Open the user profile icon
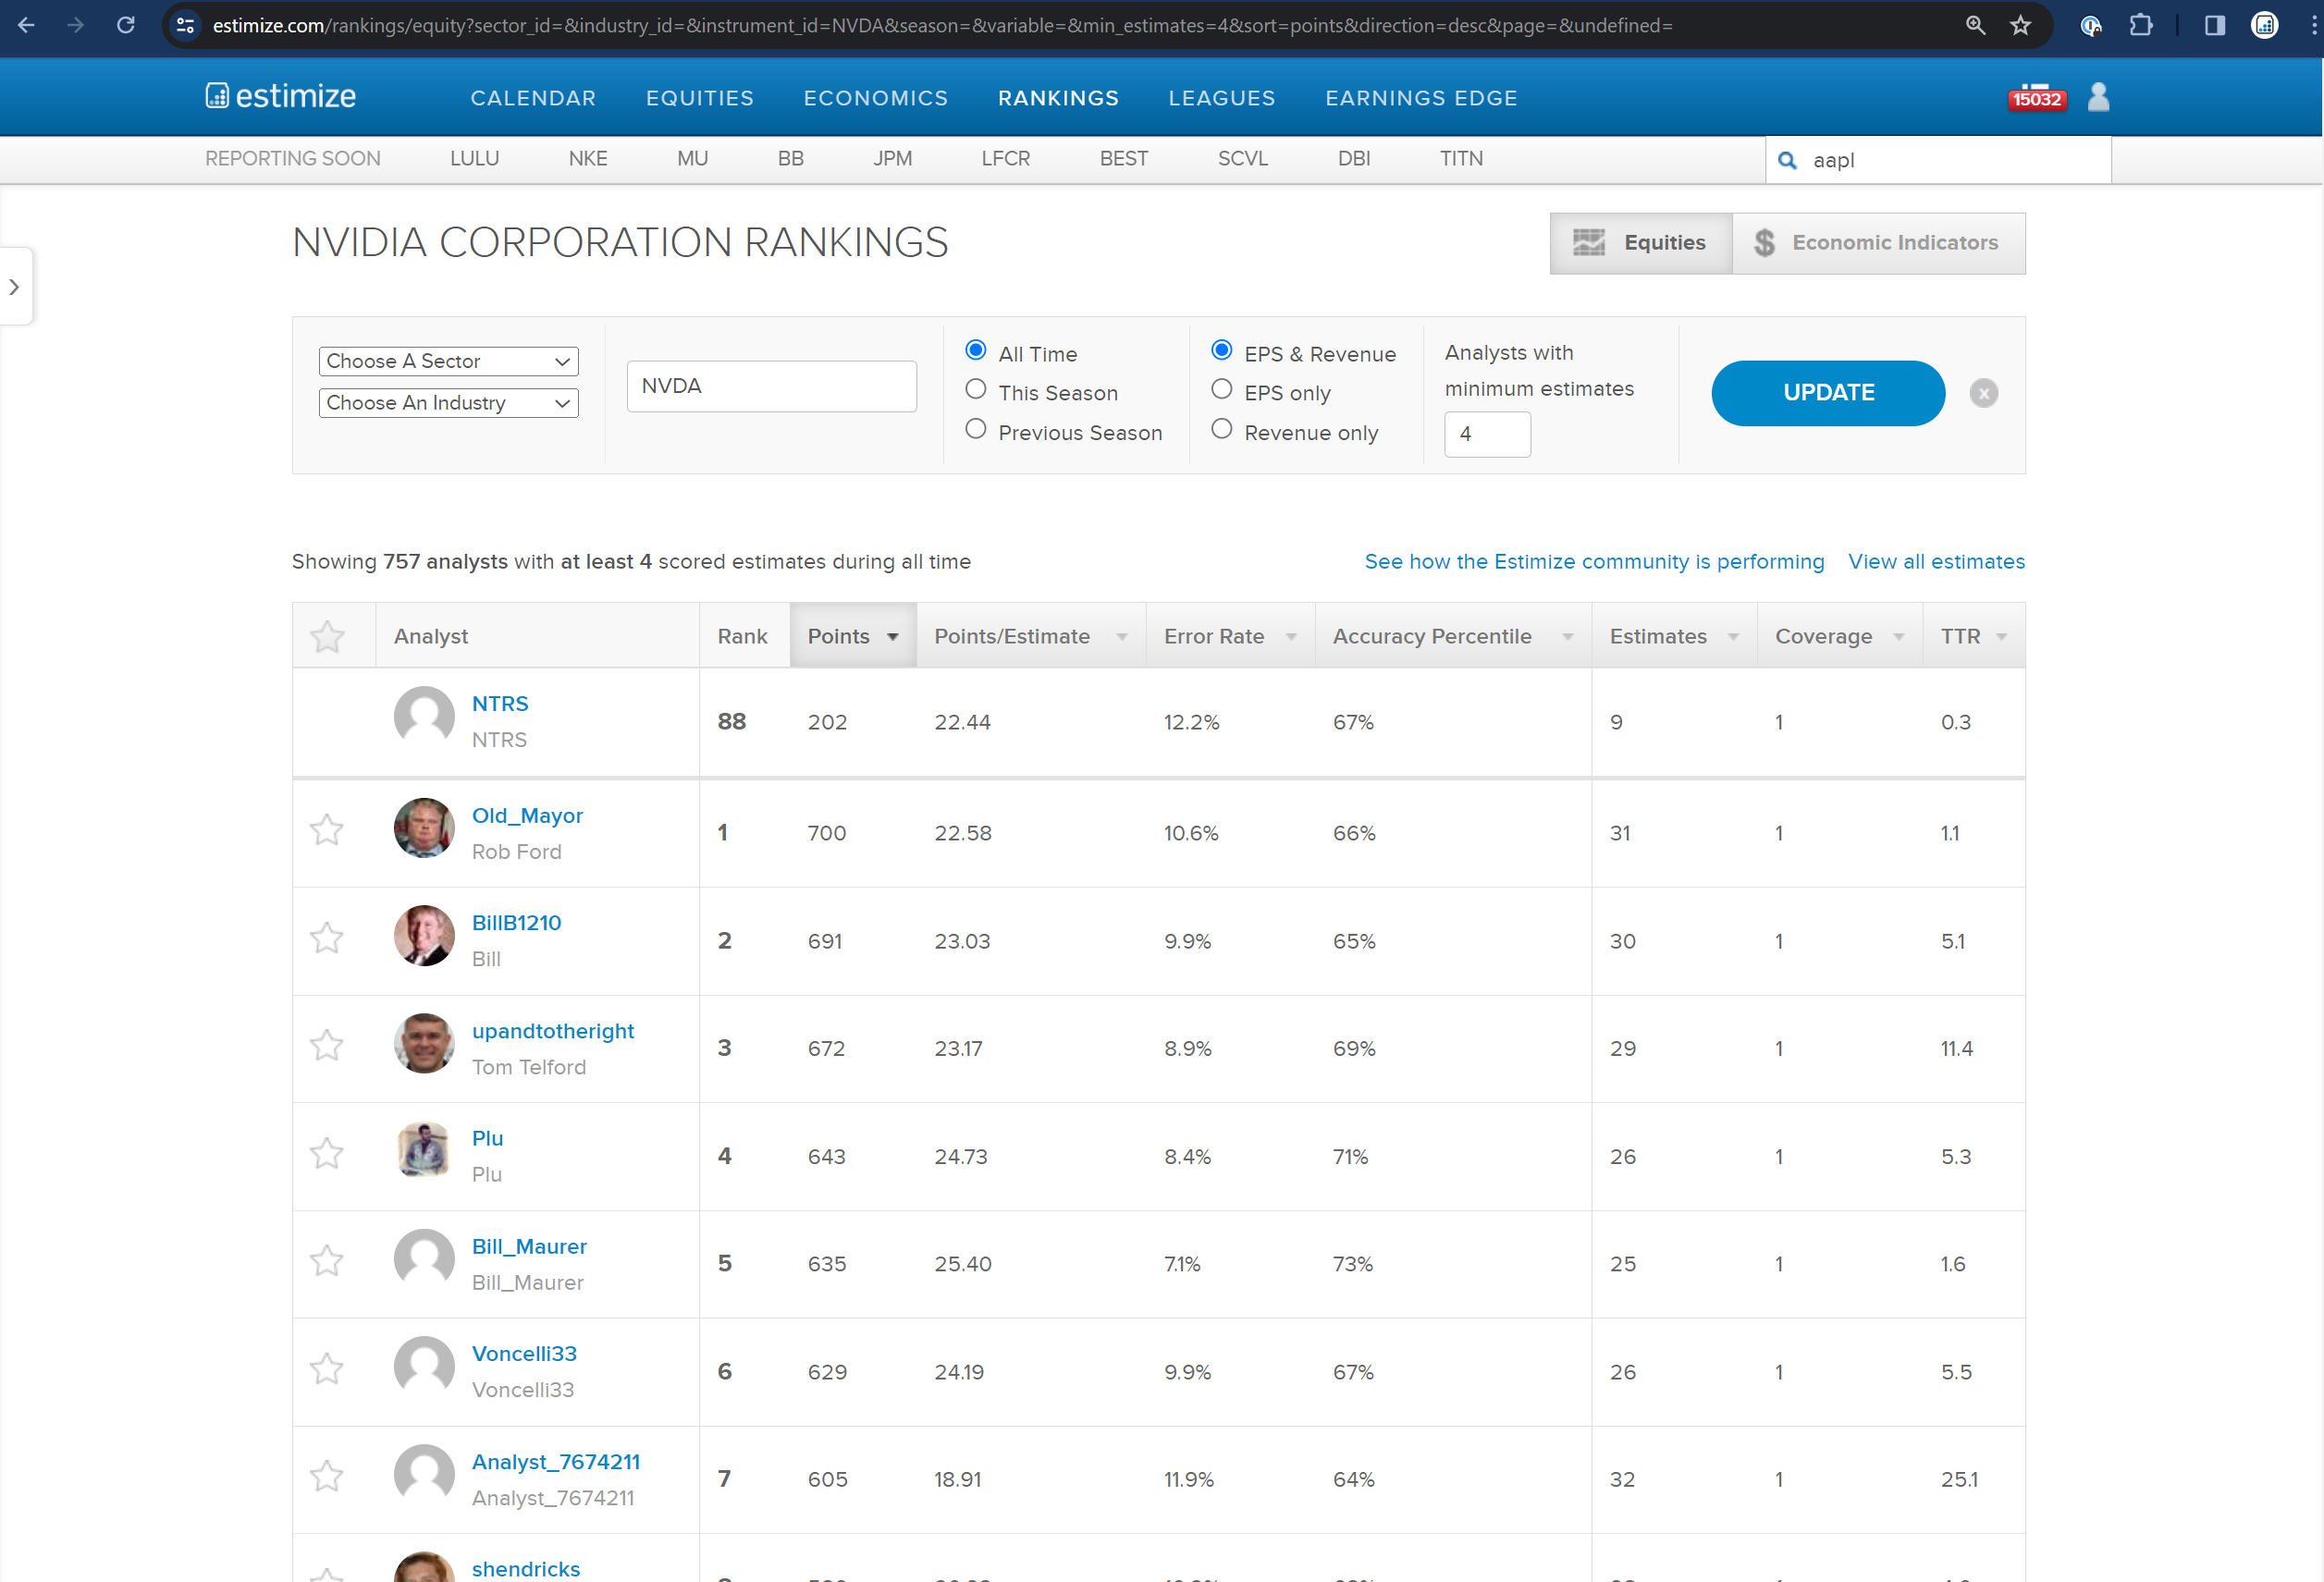Viewport: 2324px width, 1582px height. pos(2098,97)
